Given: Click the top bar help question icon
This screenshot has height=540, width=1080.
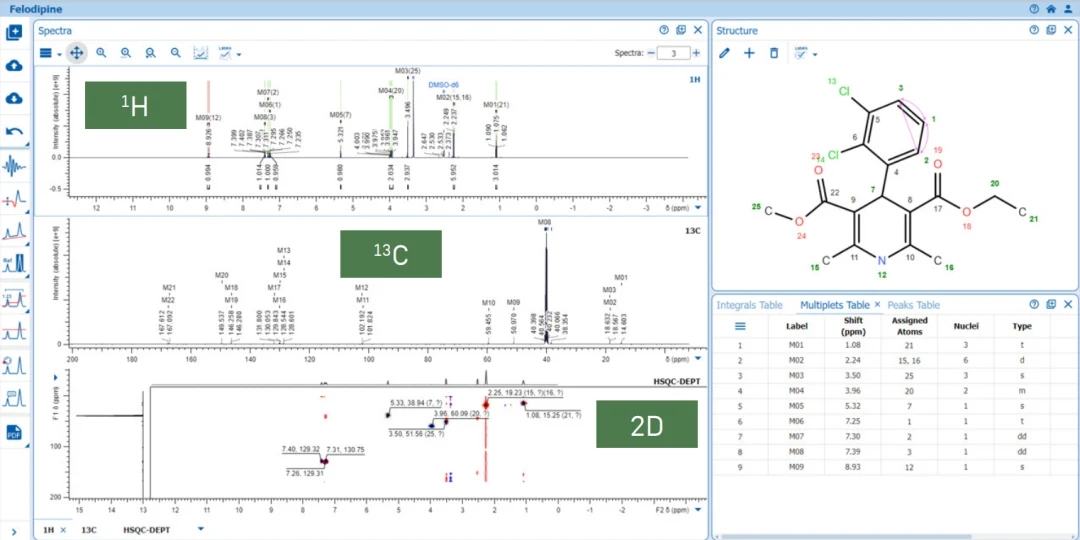Looking at the screenshot, I should click(1034, 9).
